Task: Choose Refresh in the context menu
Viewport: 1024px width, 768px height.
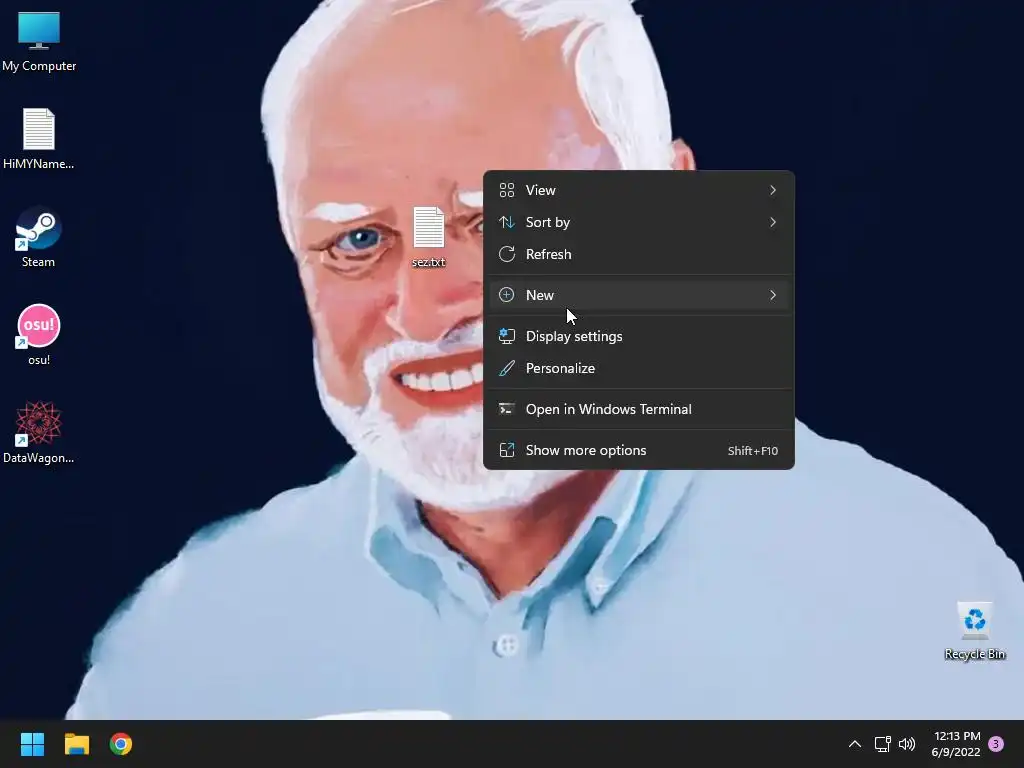Action: 639,254
